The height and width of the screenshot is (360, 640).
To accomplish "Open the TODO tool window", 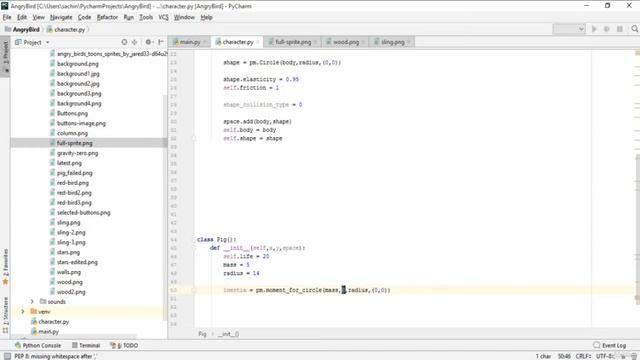I will 124,345.
